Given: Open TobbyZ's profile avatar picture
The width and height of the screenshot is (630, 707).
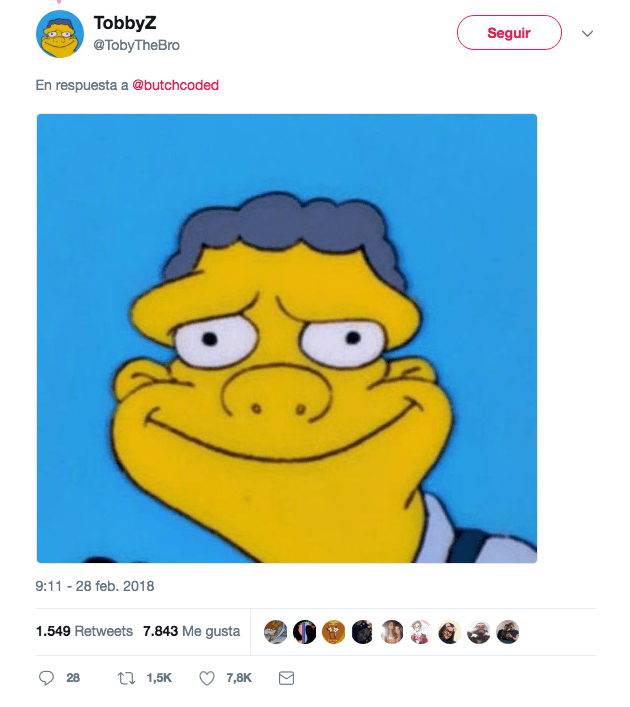Looking at the screenshot, I should 60,34.
